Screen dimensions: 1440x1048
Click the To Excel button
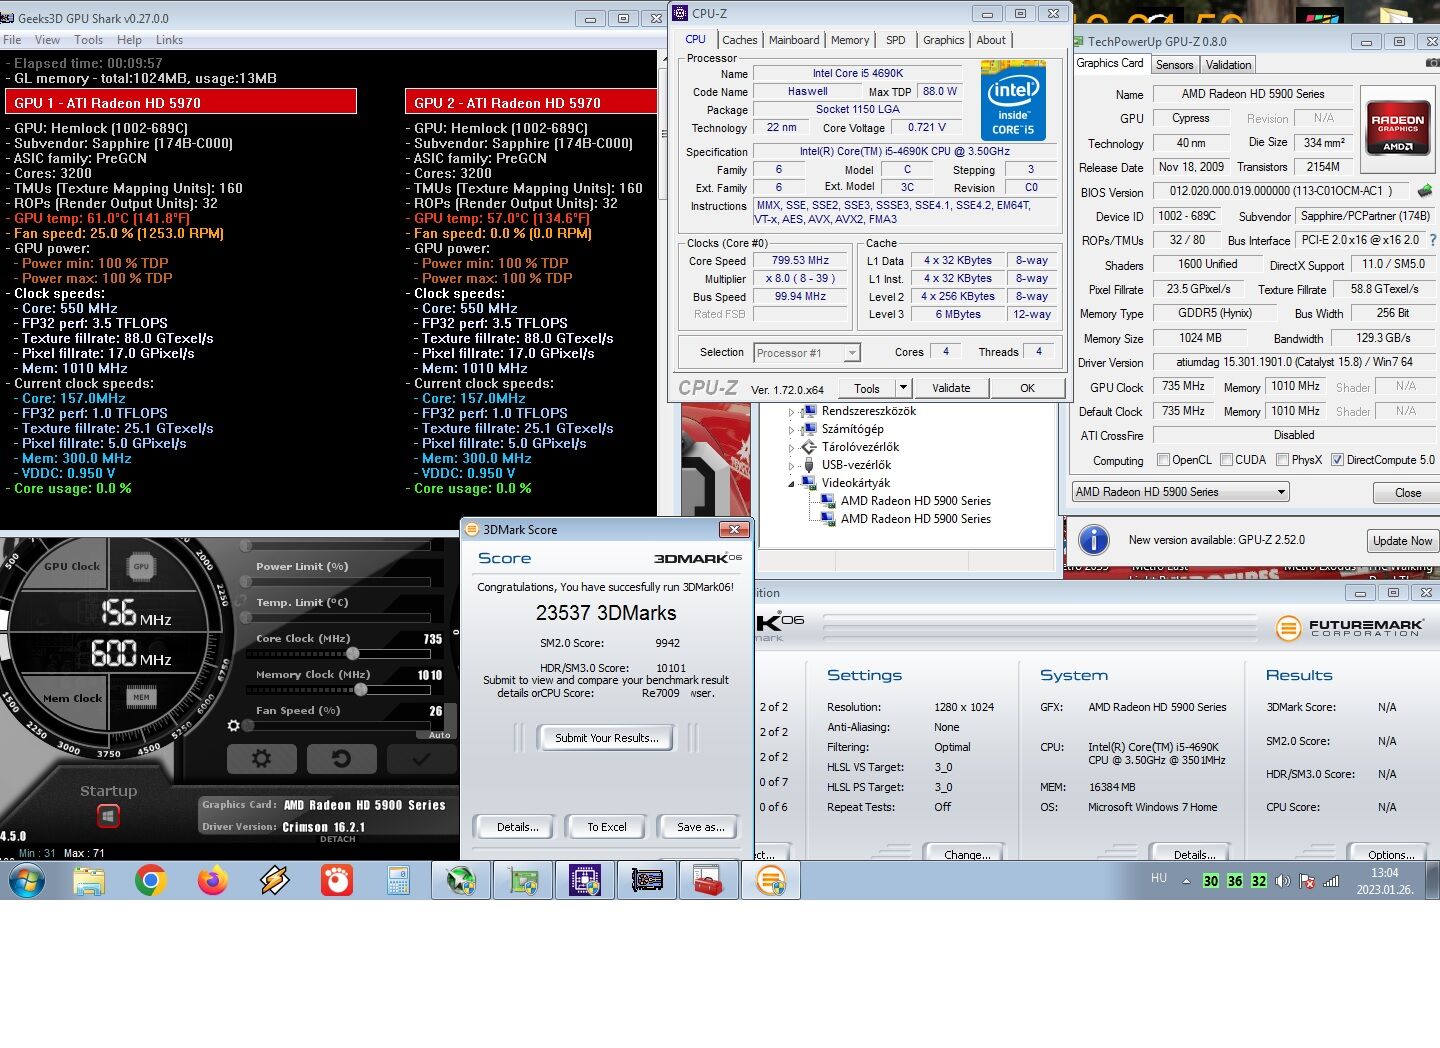pos(607,827)
